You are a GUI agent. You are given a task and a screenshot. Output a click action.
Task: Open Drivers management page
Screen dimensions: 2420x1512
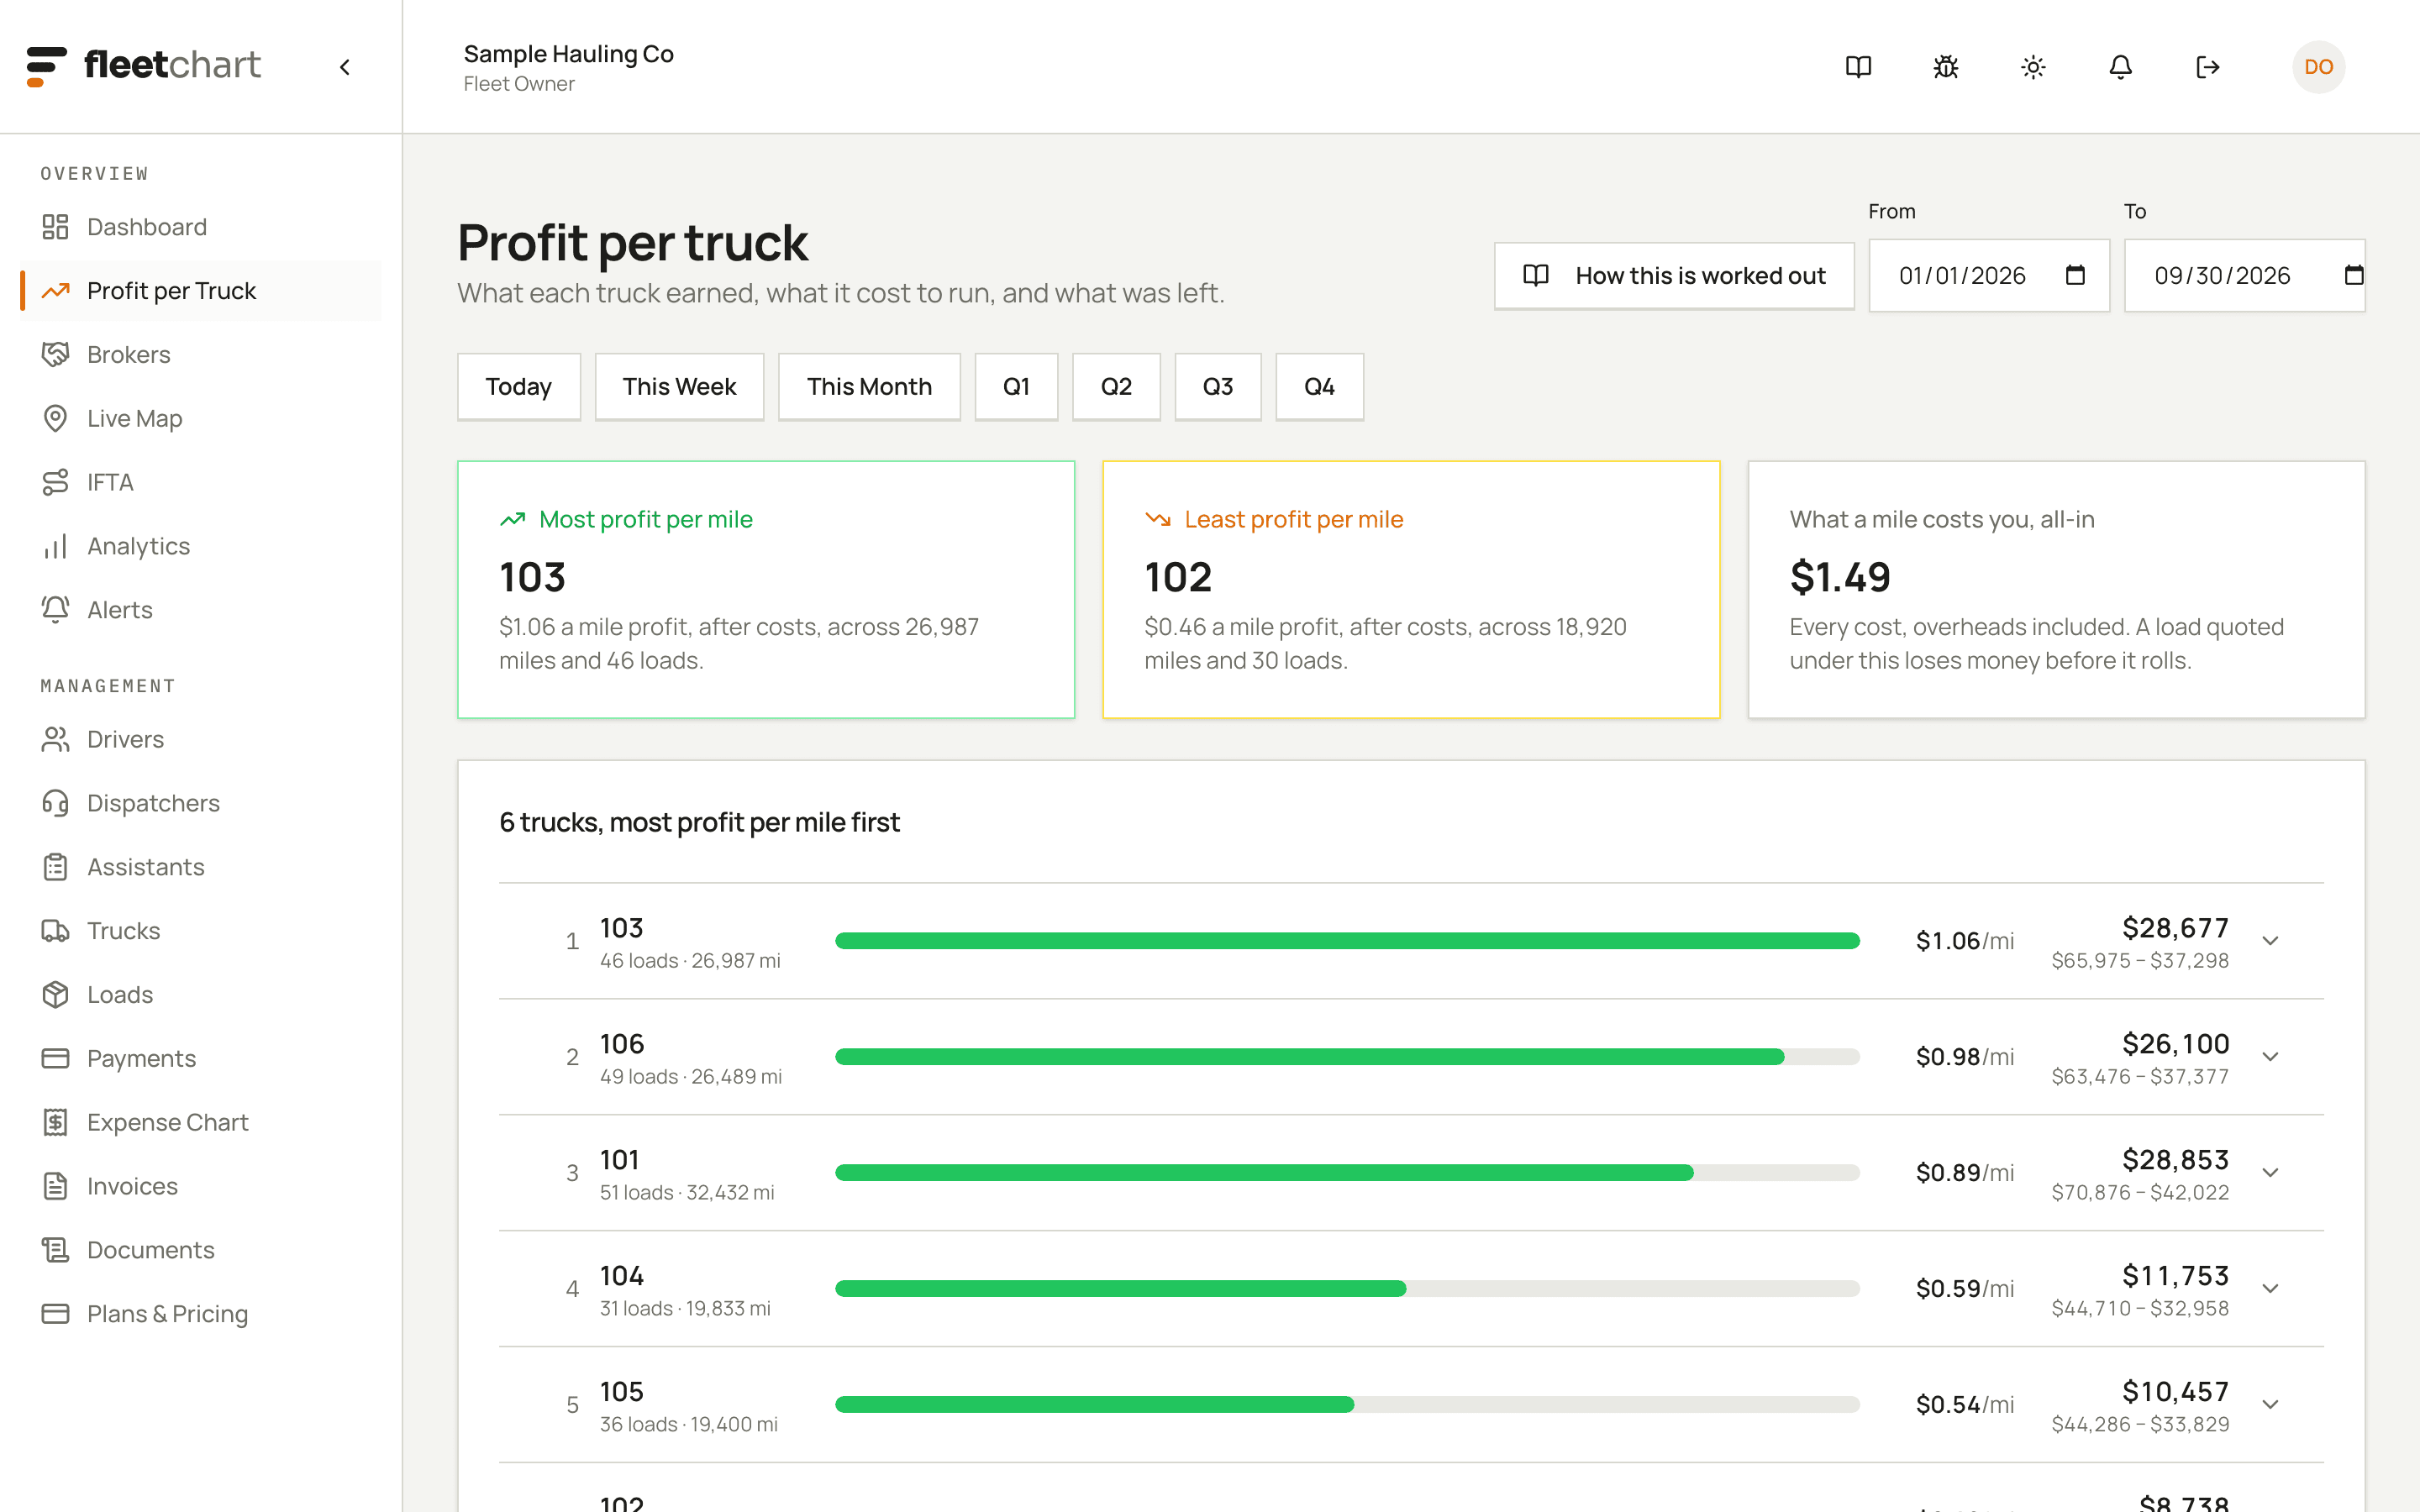point(200,739)
